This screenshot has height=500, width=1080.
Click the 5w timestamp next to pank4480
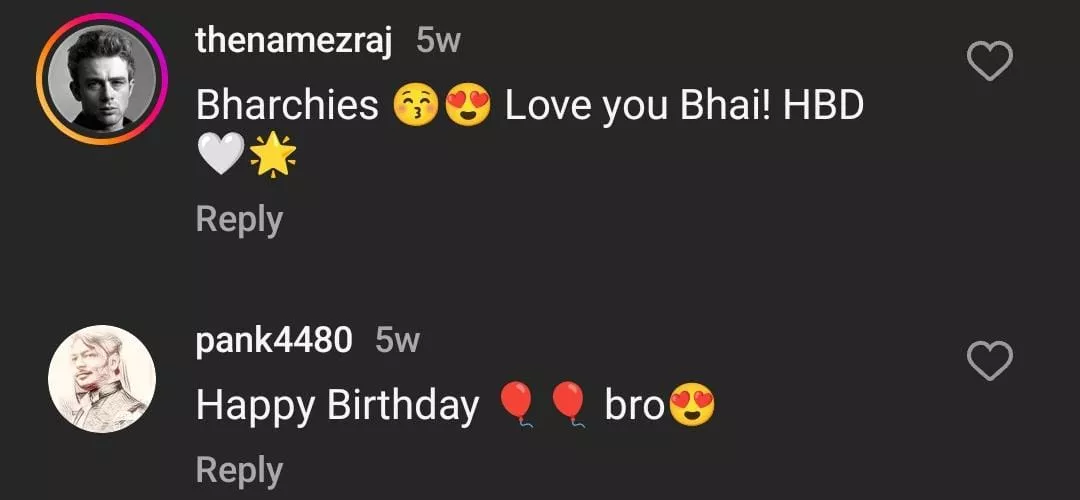pyautogui.click(x=397, y=340)
